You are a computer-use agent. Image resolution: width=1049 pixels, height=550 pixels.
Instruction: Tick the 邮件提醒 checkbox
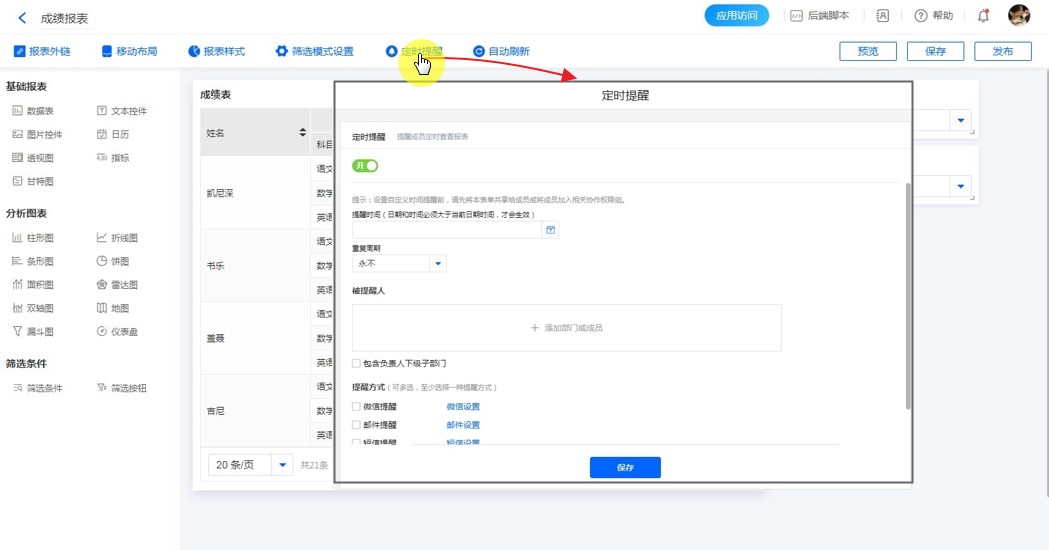357,425
